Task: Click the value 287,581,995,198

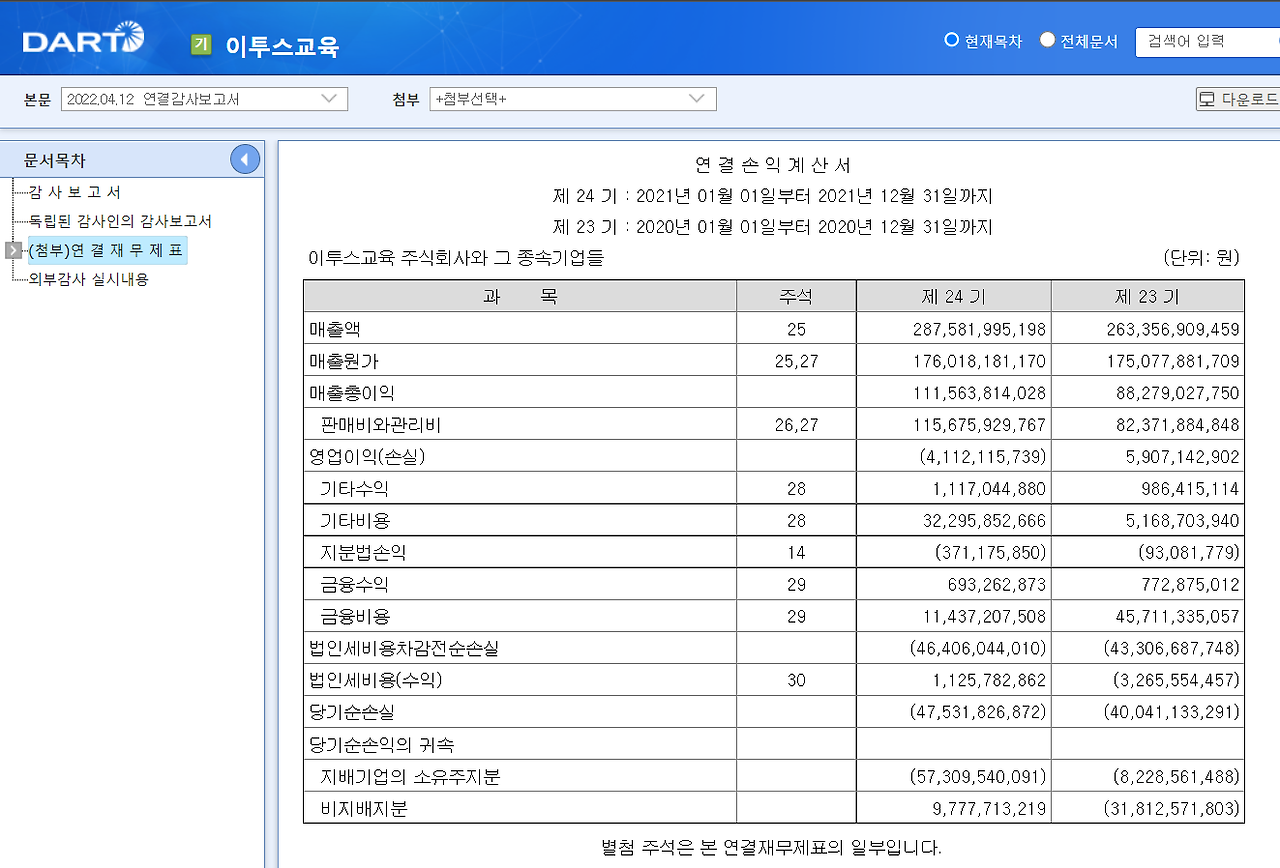Action: pyautogui.click(x=979, y=329)
